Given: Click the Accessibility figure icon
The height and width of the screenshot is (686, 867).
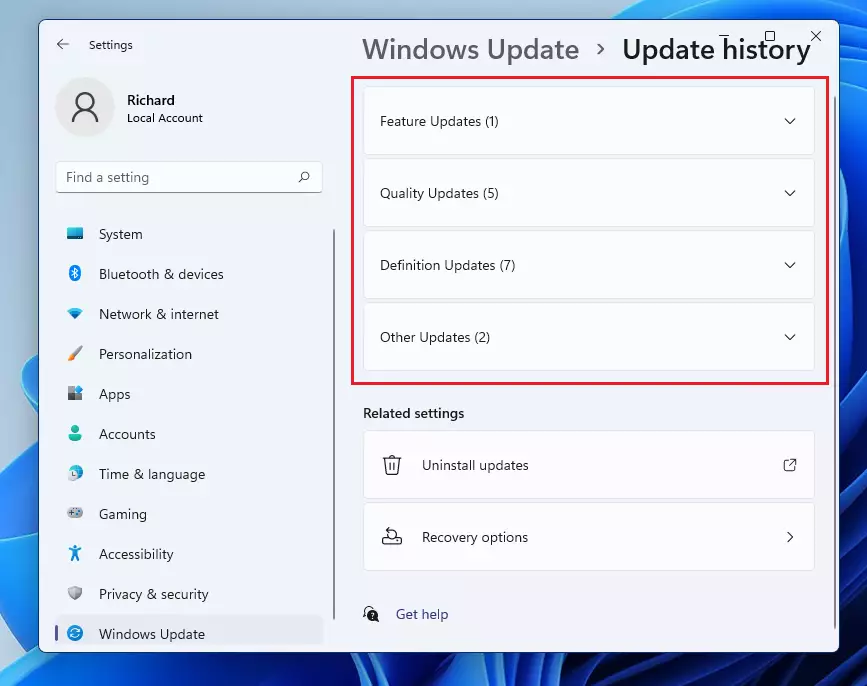Looking at the screenshot, I should [75, 553].
